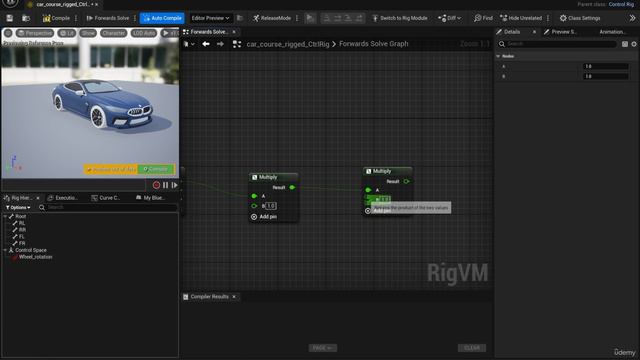Open the Diff dropdown
Image resolution: width=640 pixels, height=360 pixels.
pos(449,18)
